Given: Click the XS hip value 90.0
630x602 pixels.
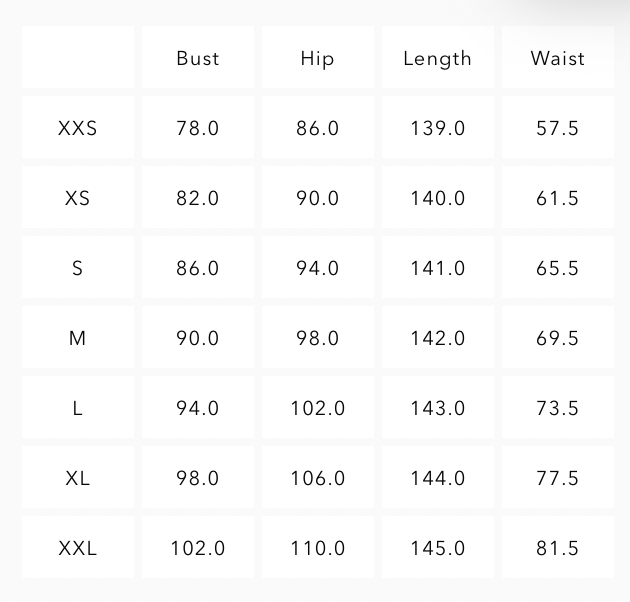Looking at the screenshot, I should tap(317, 198).
